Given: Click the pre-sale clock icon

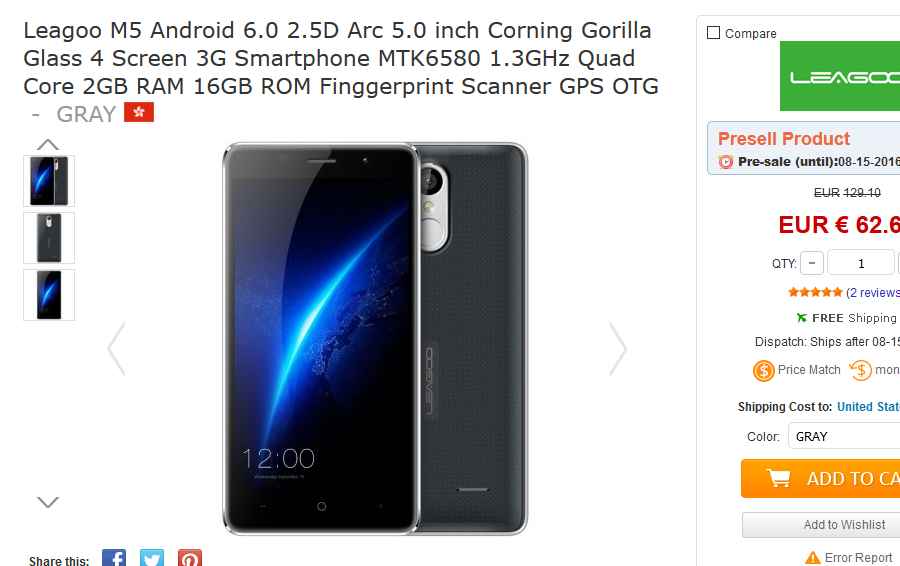Looking at the screenshot, I should 726,162.
